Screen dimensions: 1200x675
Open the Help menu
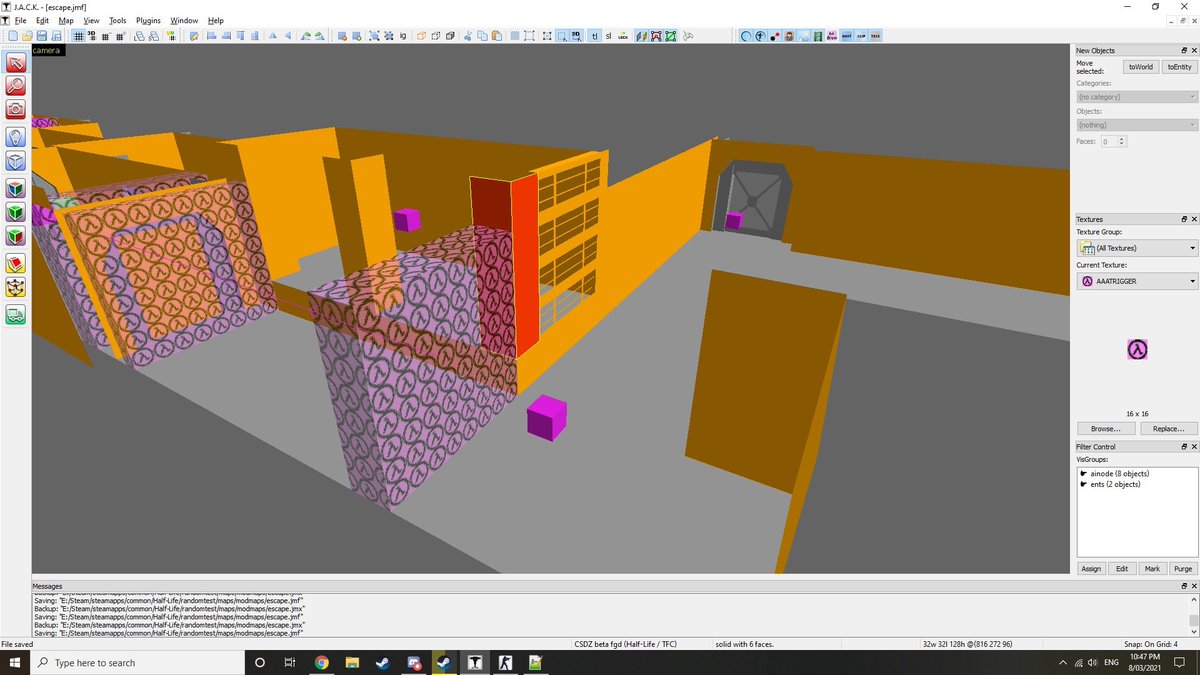pyautogui.click(x=215, y=20)
